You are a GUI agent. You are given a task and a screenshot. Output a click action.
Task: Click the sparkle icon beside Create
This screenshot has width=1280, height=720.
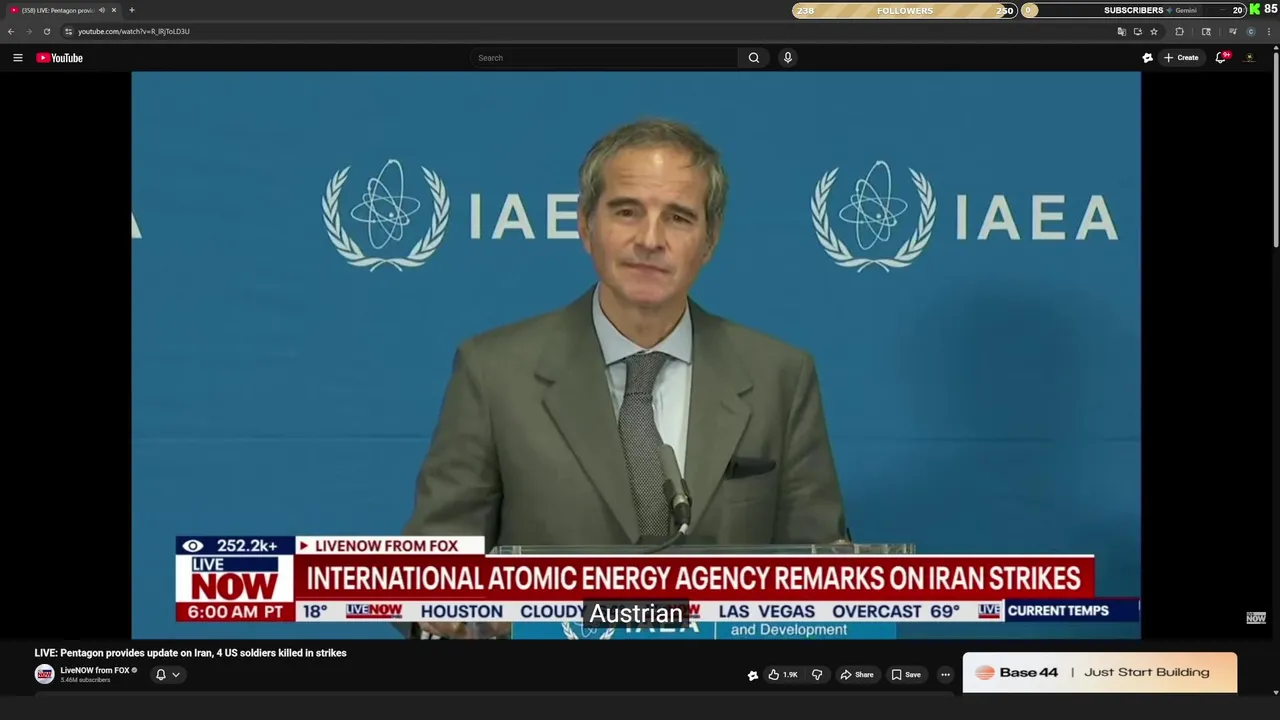click(1147, 58)
